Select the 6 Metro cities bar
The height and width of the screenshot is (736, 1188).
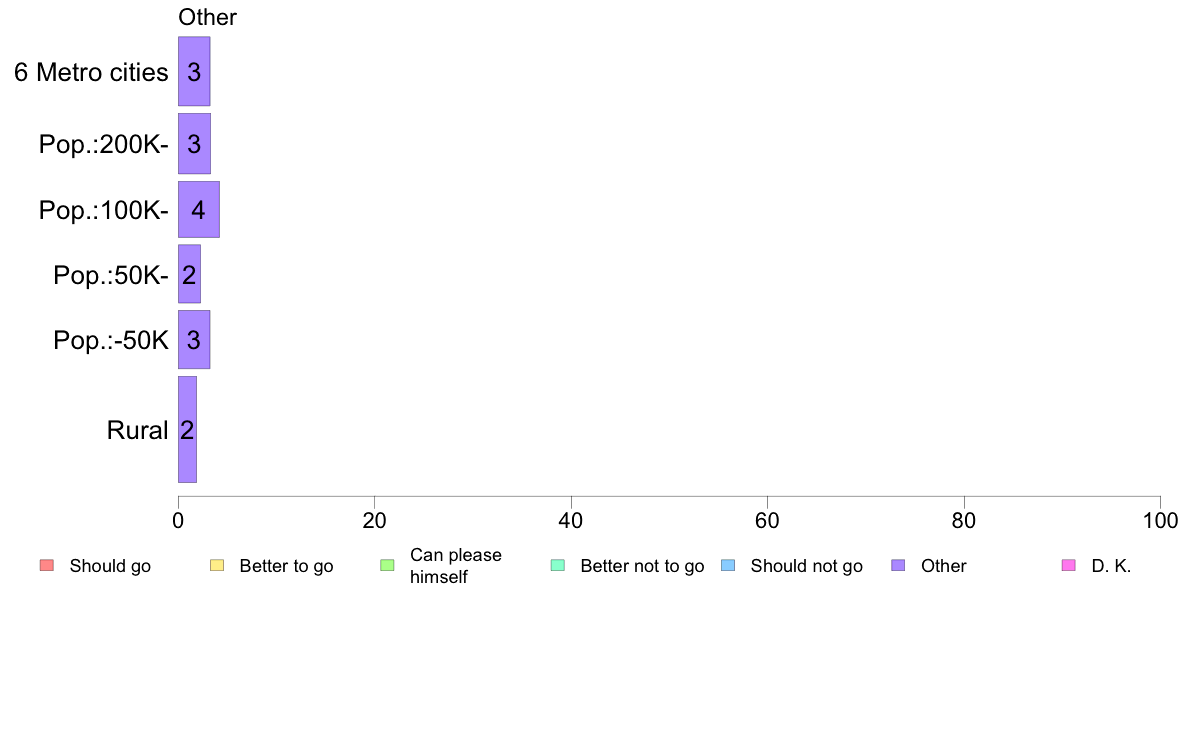click(x=194, y=71)
